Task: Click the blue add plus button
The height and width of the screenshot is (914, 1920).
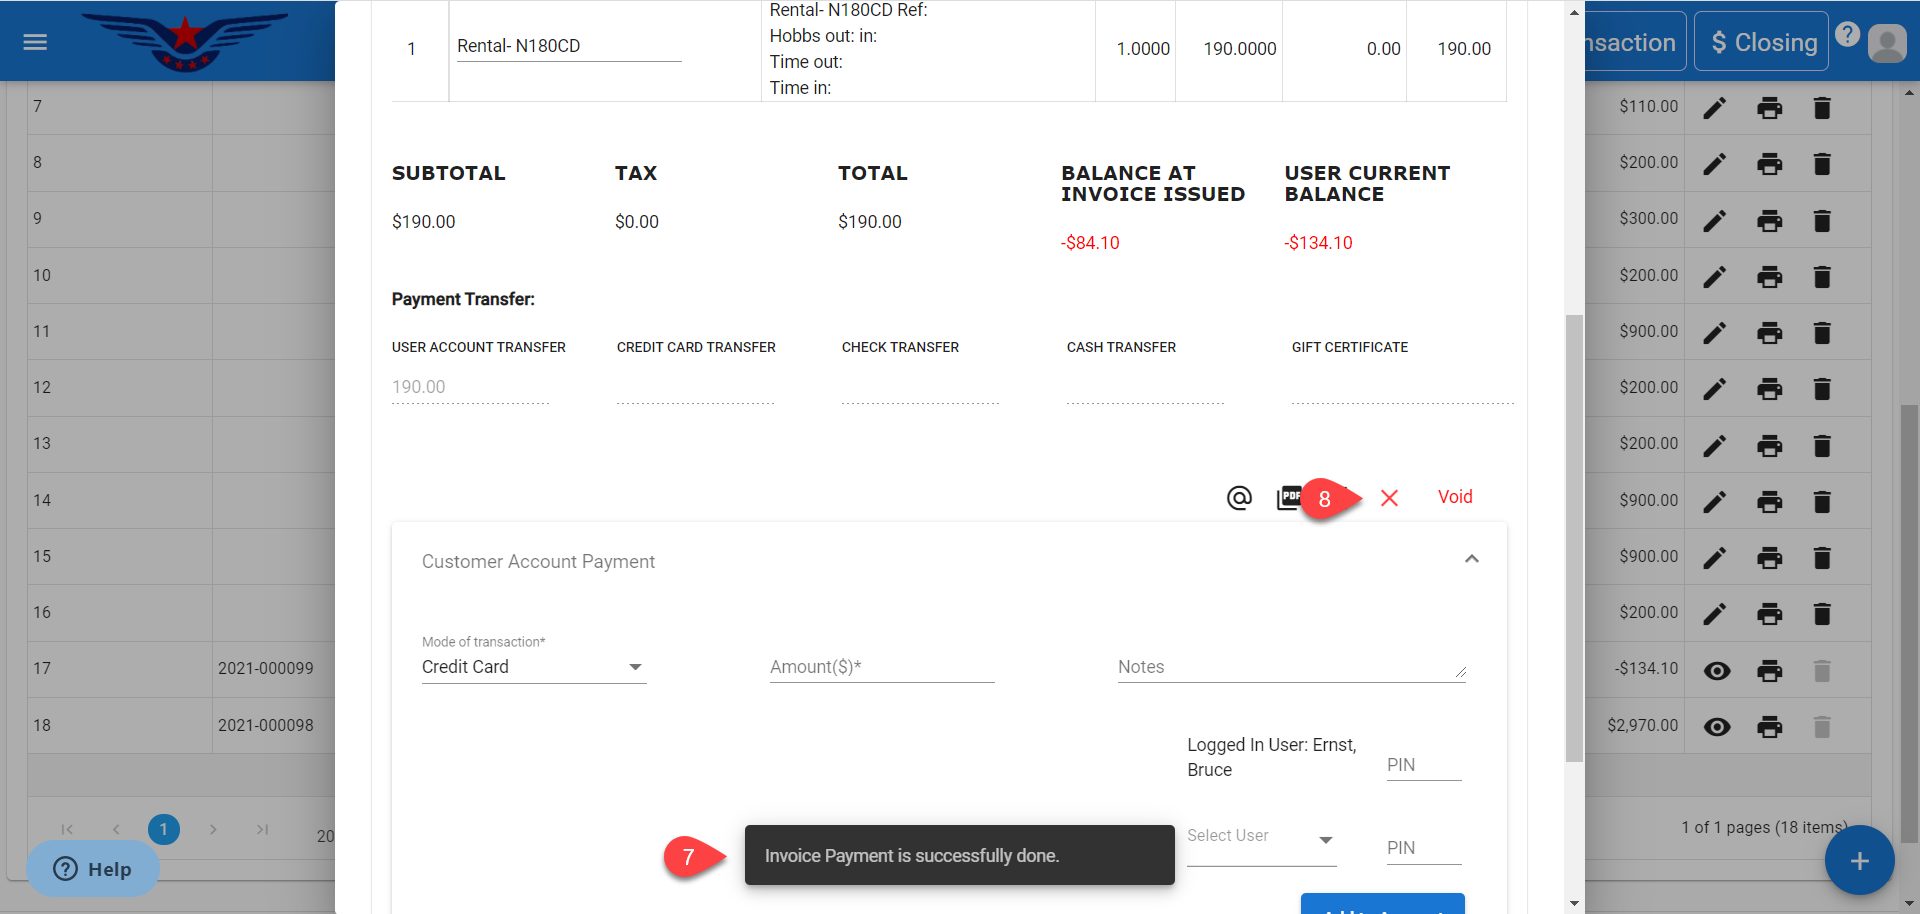Action: point(1859,860)
